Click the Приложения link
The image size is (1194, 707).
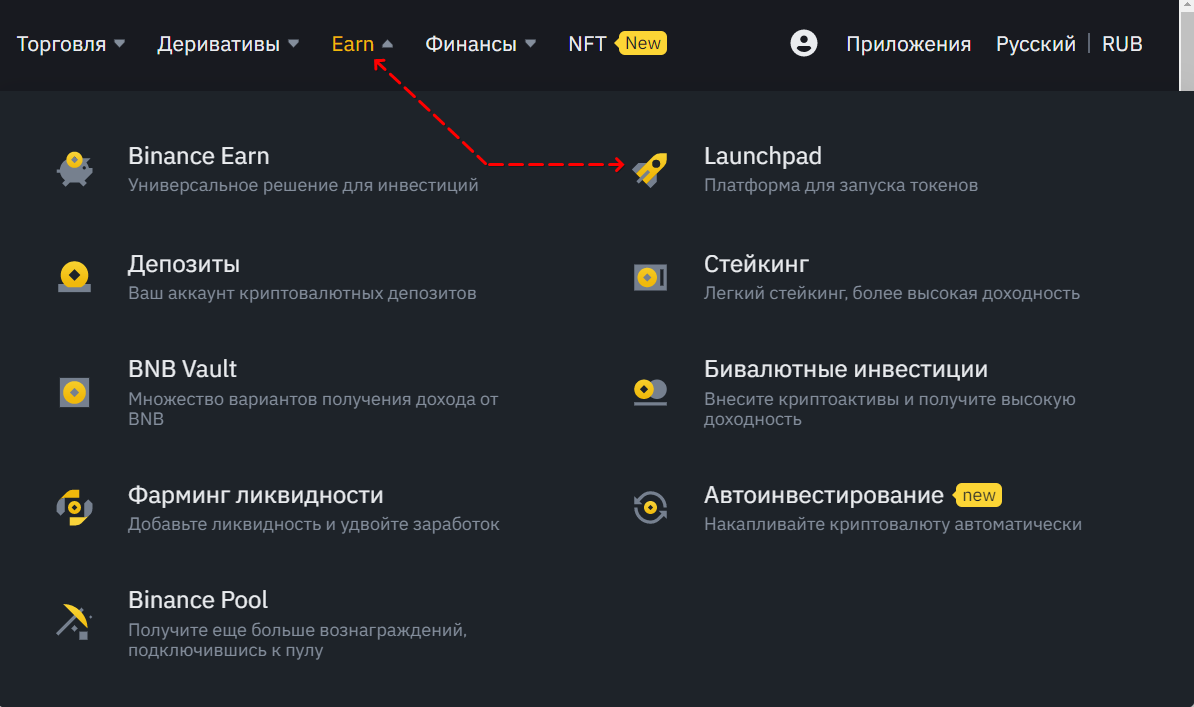(x=908, y=44)
